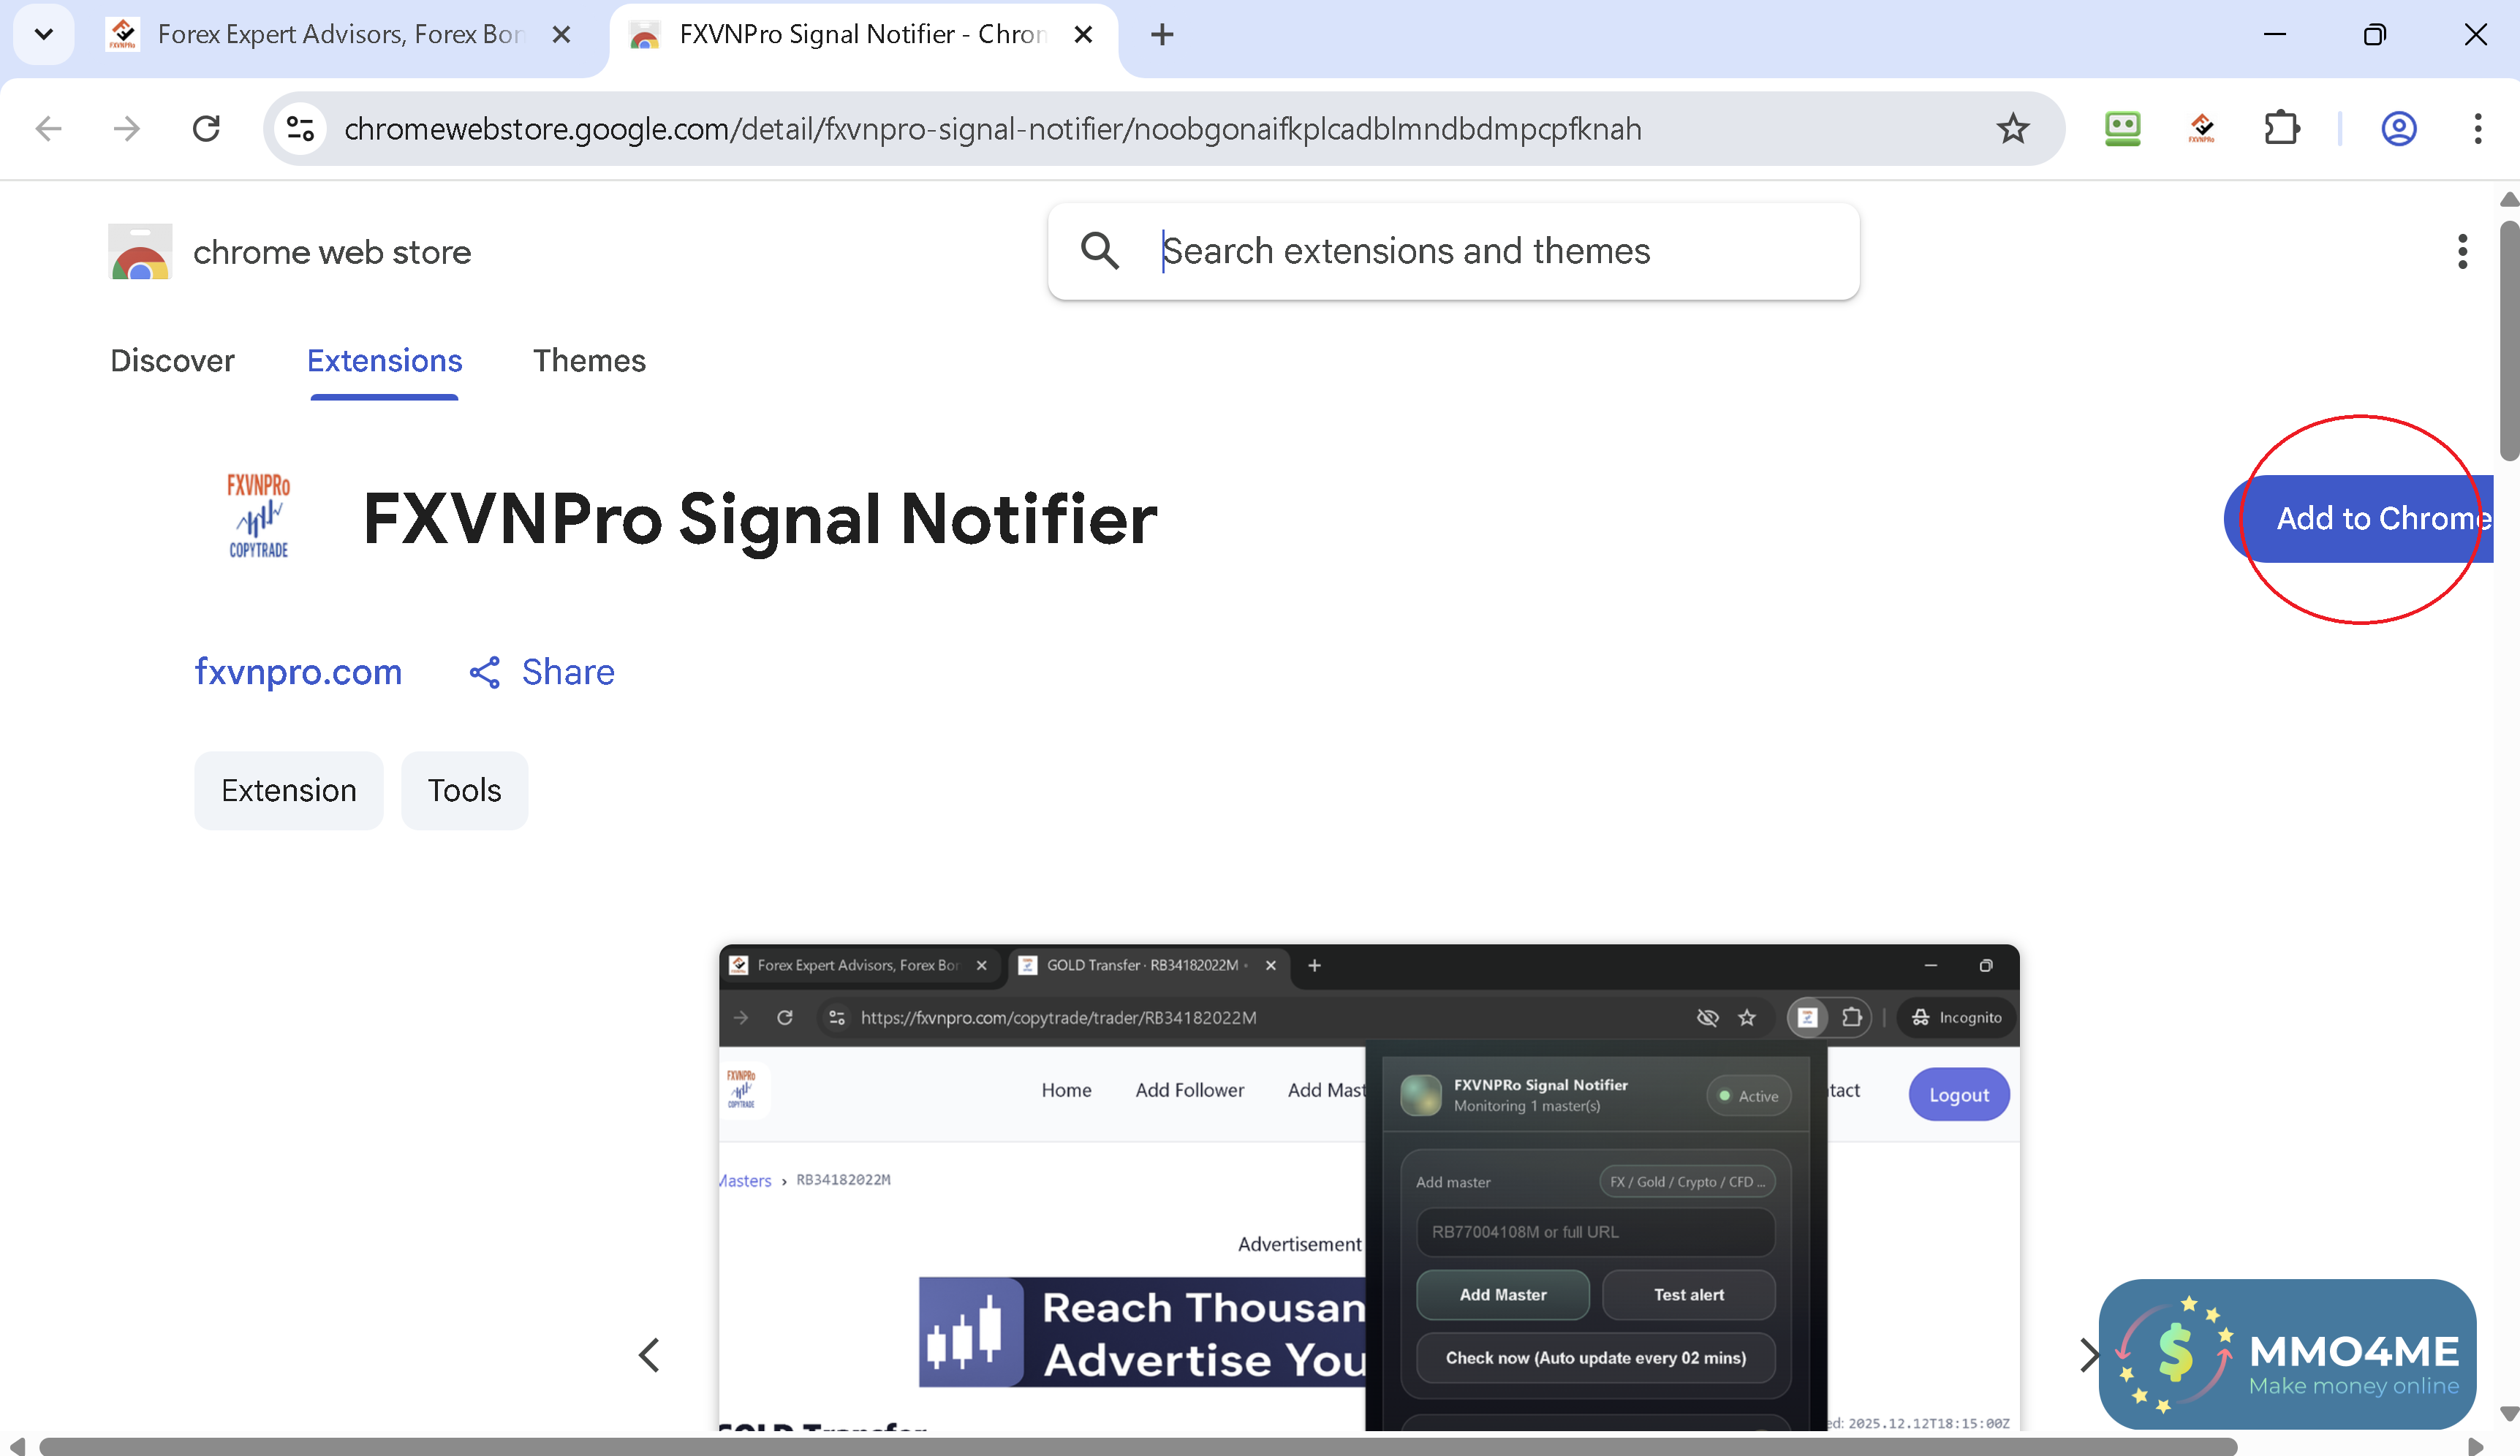The image size is (2520, 1456).
Task: Click the site information icon
Action: [300, 129]
